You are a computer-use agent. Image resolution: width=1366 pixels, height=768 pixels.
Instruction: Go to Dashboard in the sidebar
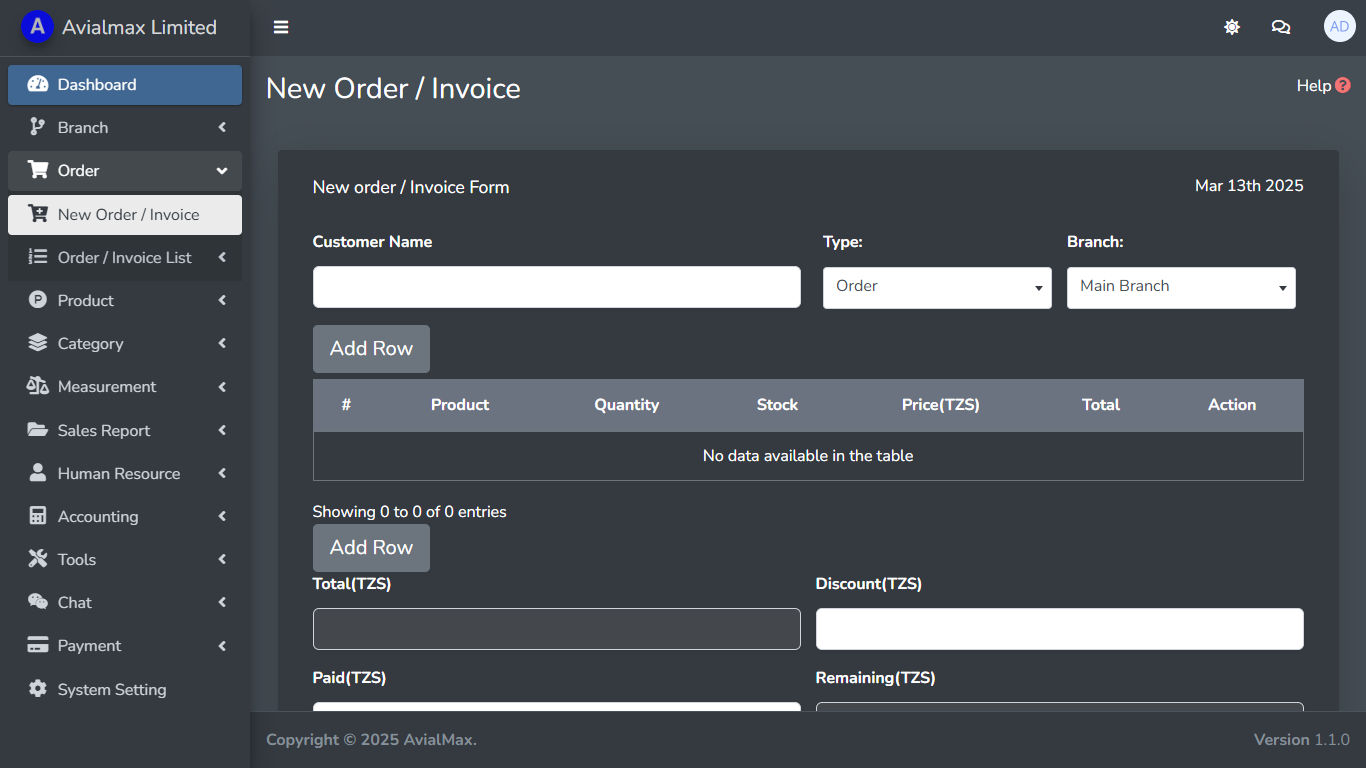[125, 85]
